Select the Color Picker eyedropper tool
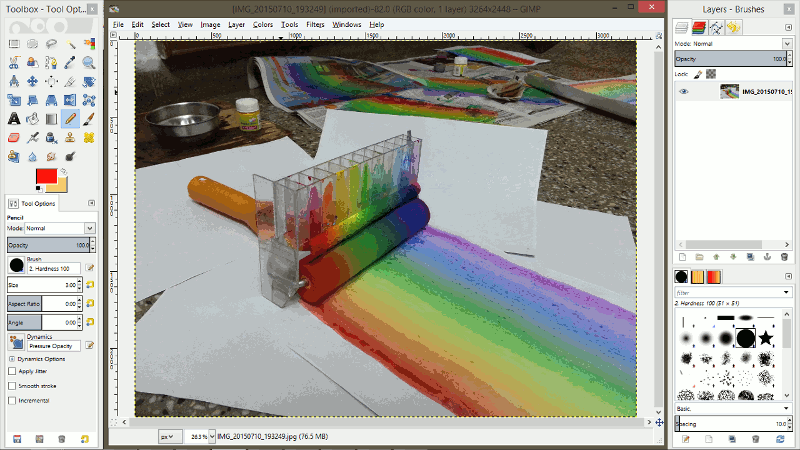Image resolution: width=800 pixels, height=450 pixels. tap(70, 63)
